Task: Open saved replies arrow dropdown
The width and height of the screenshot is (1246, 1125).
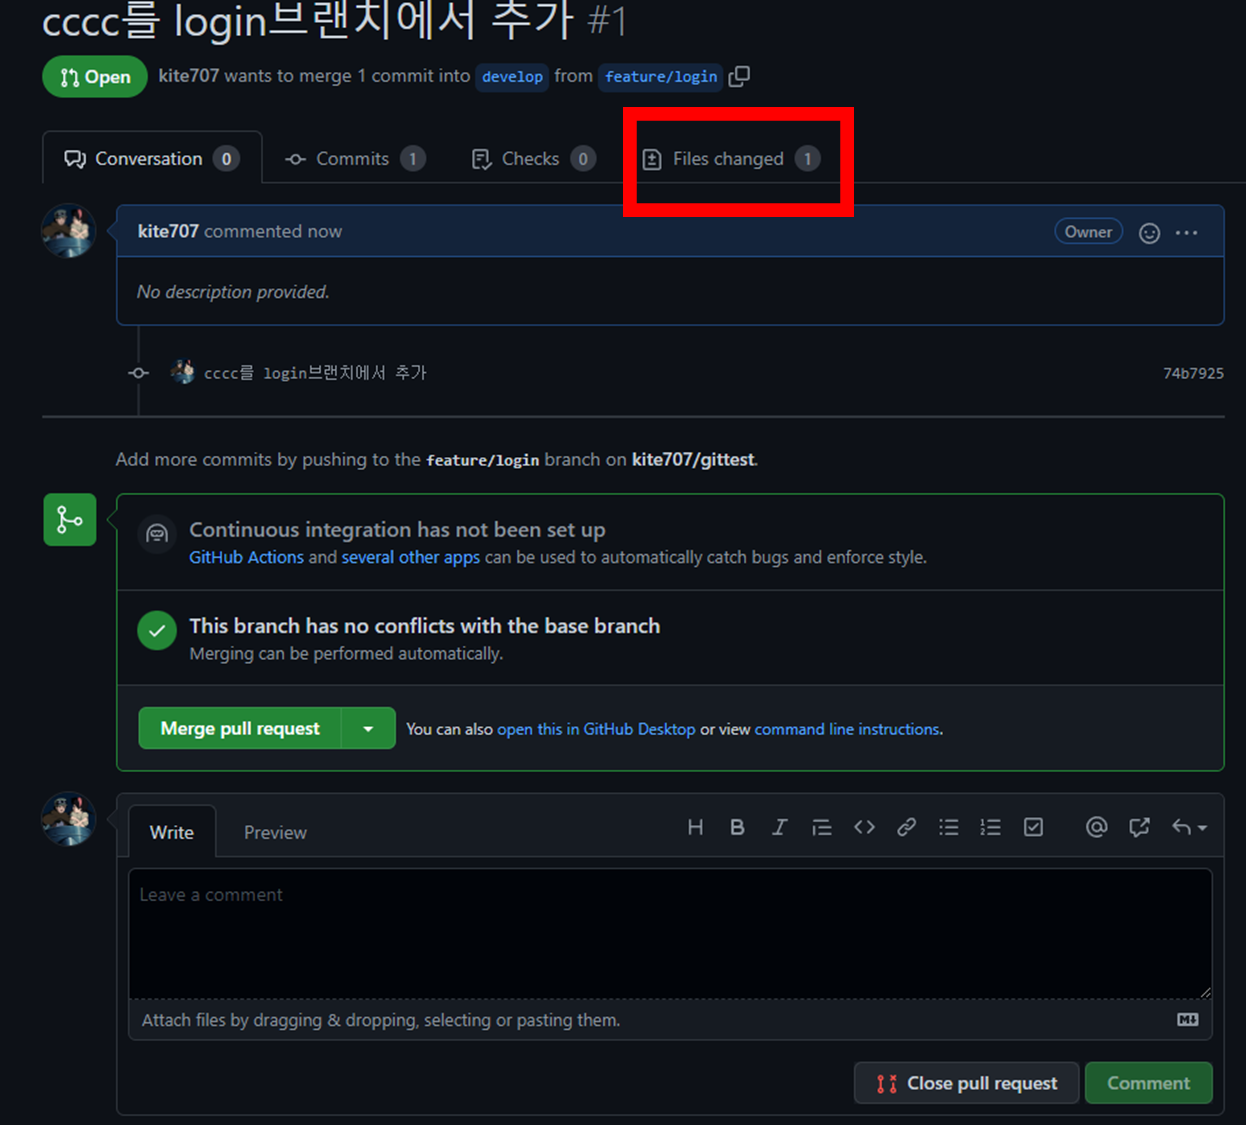Action: (x=1189, y=827)
